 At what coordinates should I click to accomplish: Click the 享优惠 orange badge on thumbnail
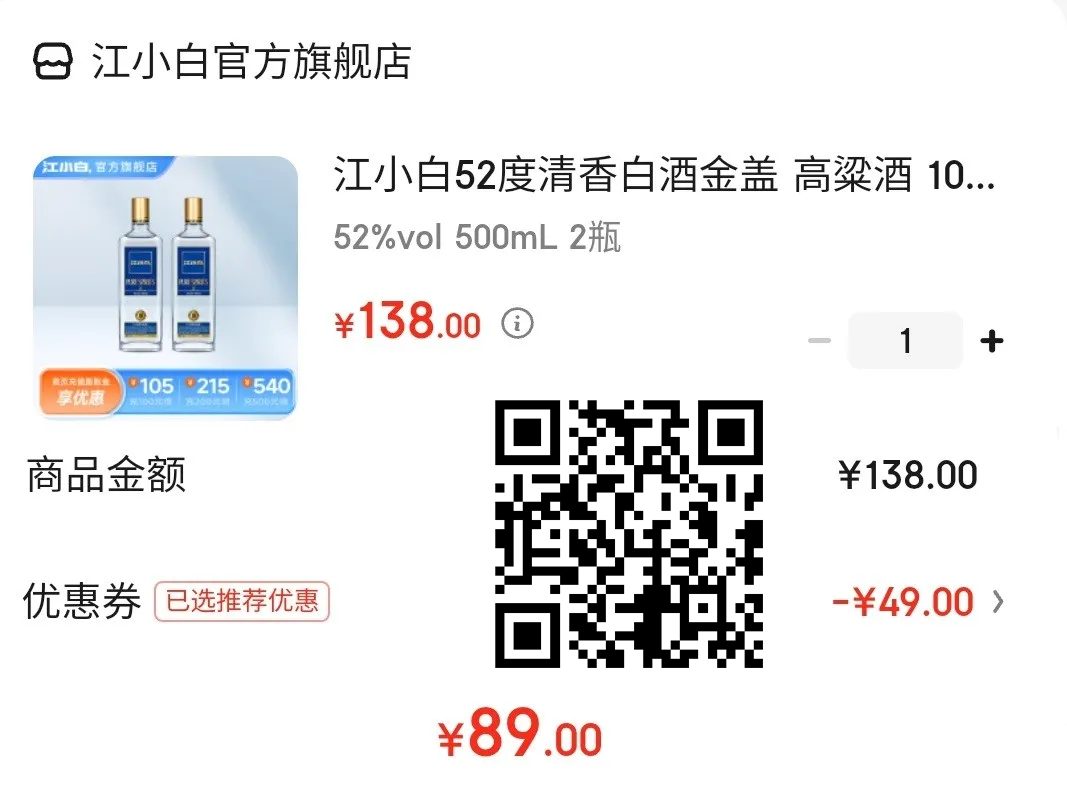point(80,391)
